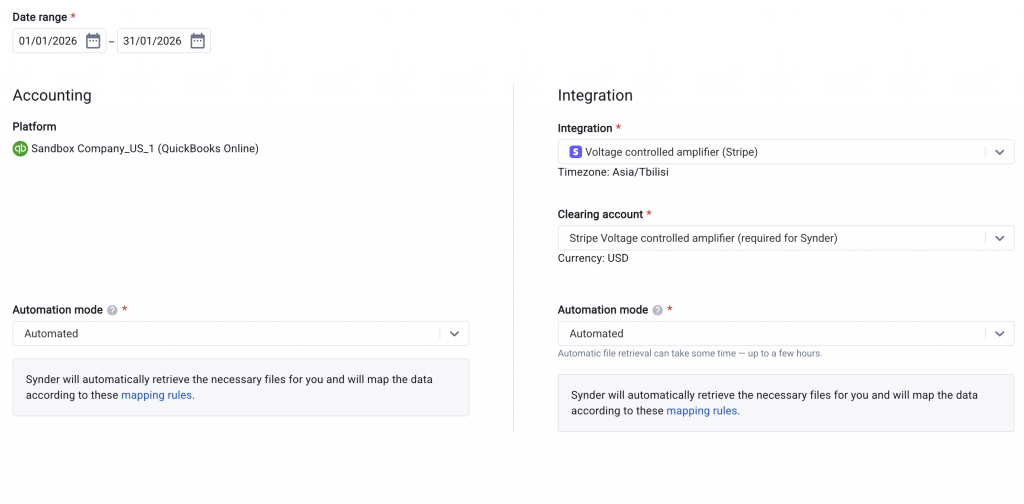Expand the Clearing account dropdown chevron
This screenshot has width=1024, height=504.
click(999, 238)
